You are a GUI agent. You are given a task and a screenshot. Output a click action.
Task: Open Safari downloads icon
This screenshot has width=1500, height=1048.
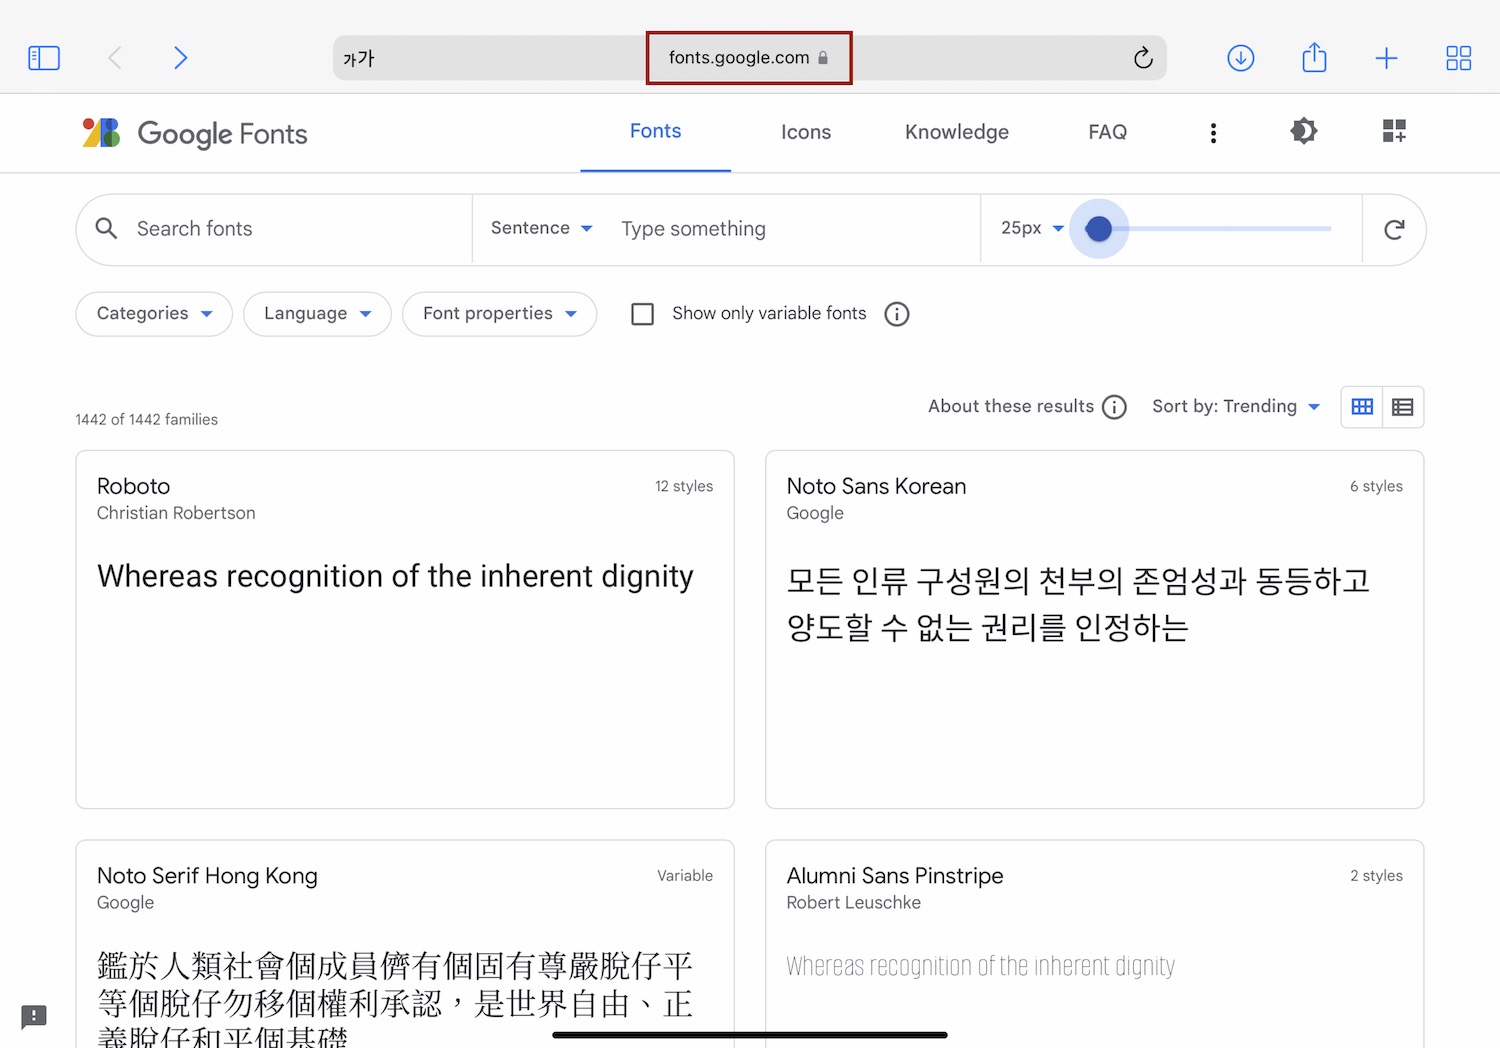click(1241, 58)
